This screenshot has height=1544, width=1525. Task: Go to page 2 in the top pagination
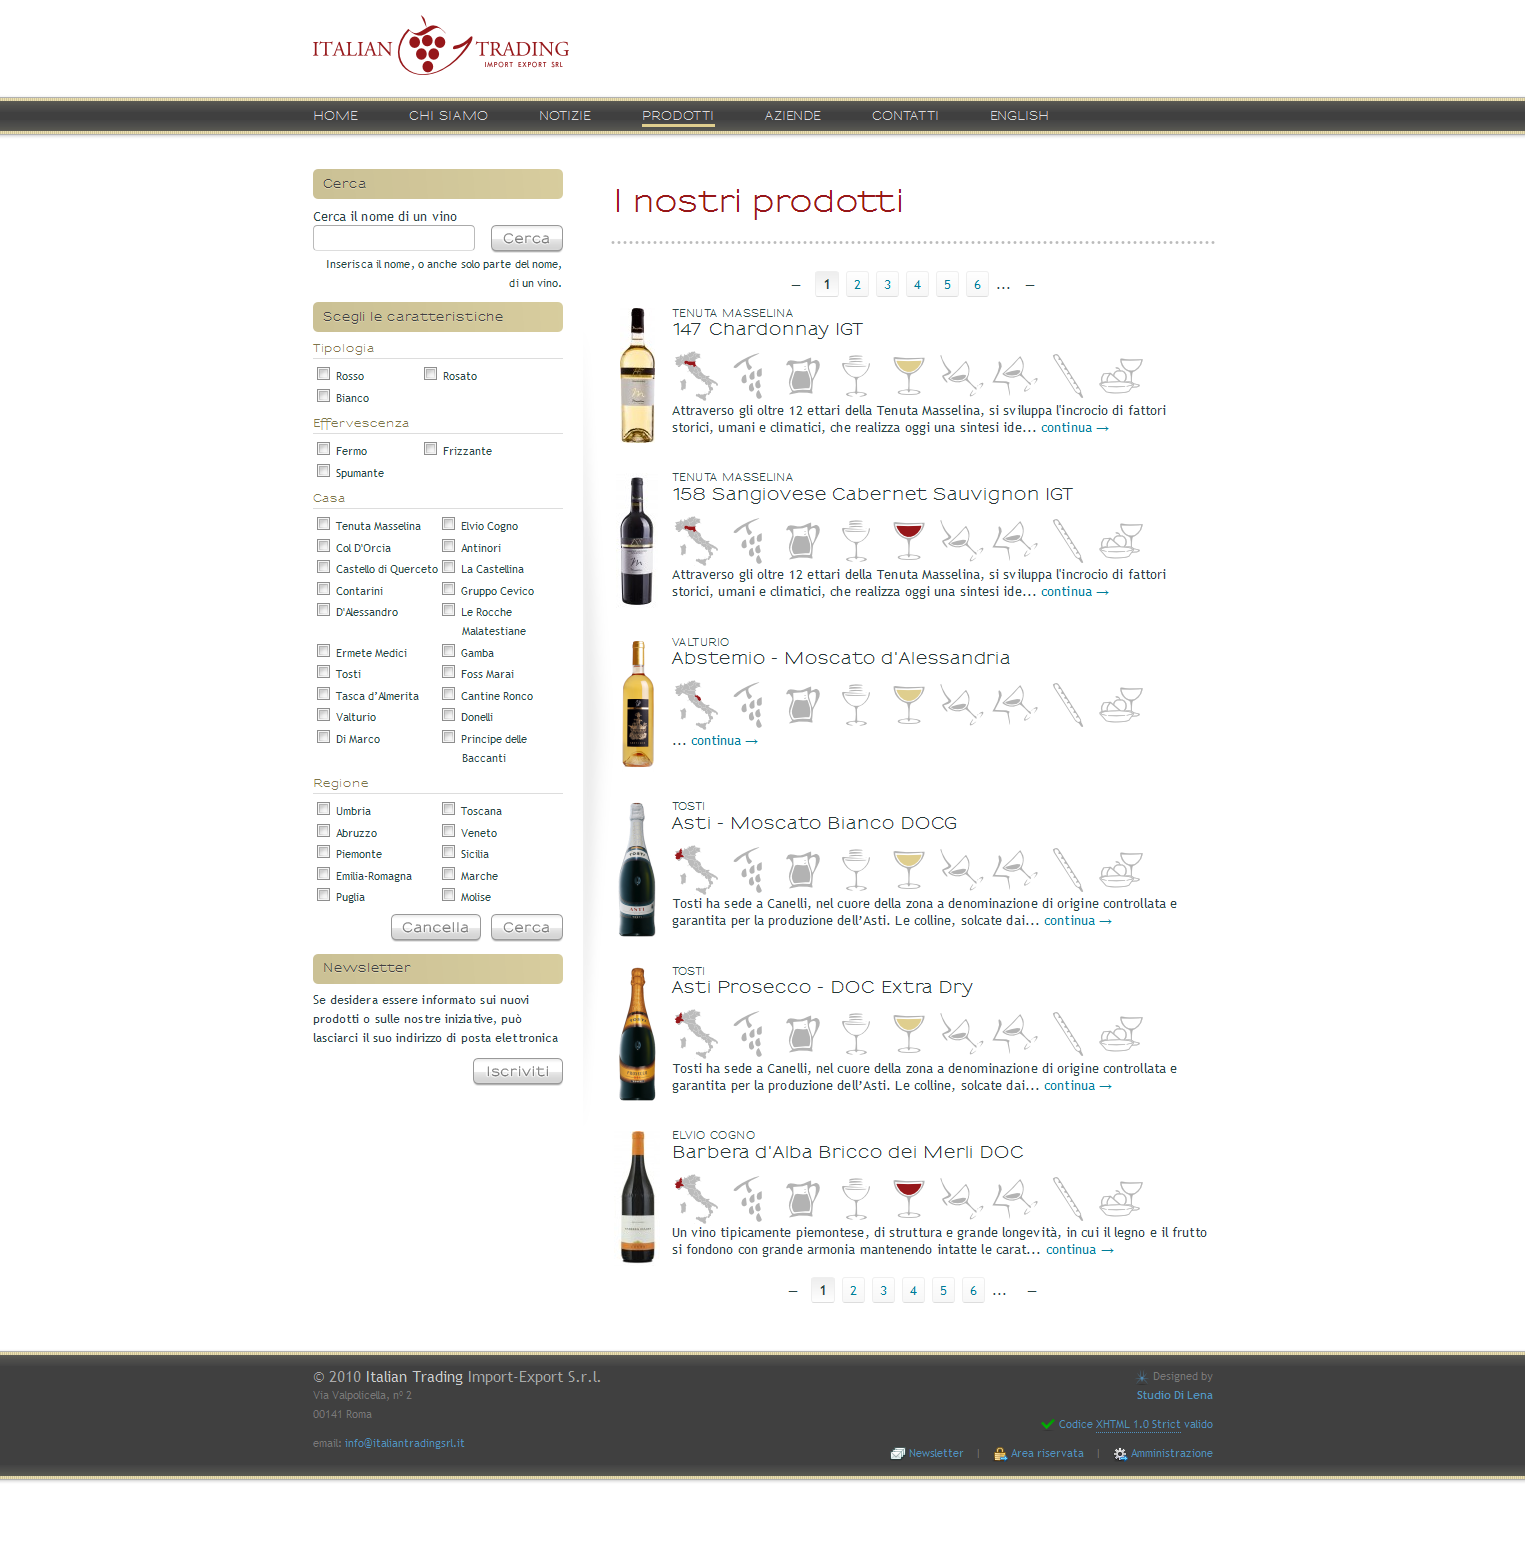[857, 284]
